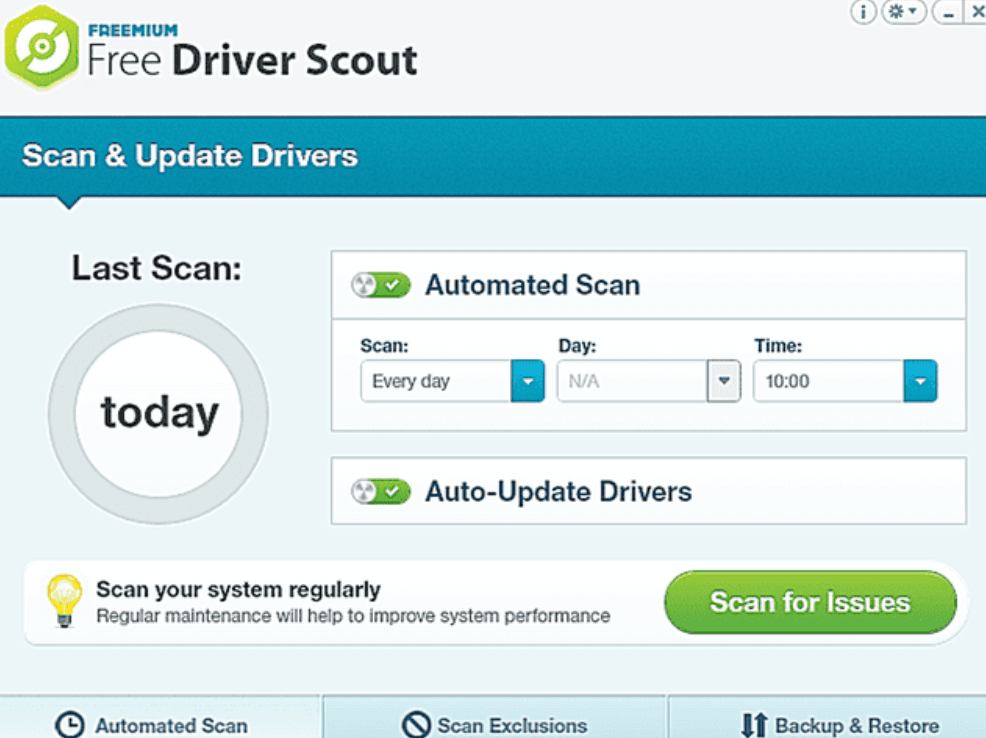986x738 pixels.
Task: Expand the Time dropdown arrow
Action: pos(920,381)
